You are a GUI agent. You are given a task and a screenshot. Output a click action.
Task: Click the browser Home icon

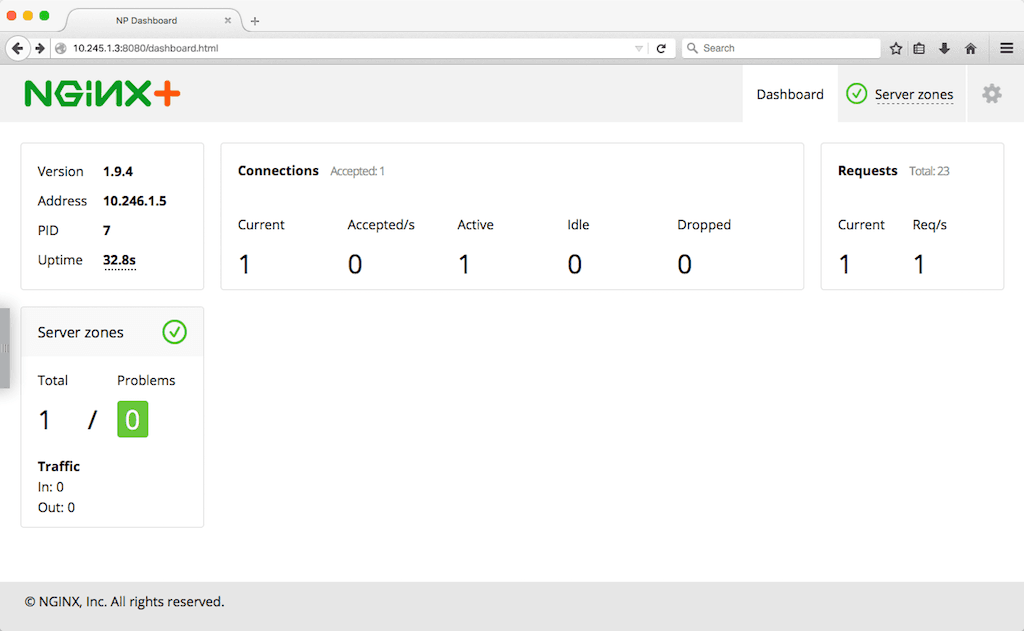pos(969,47)
